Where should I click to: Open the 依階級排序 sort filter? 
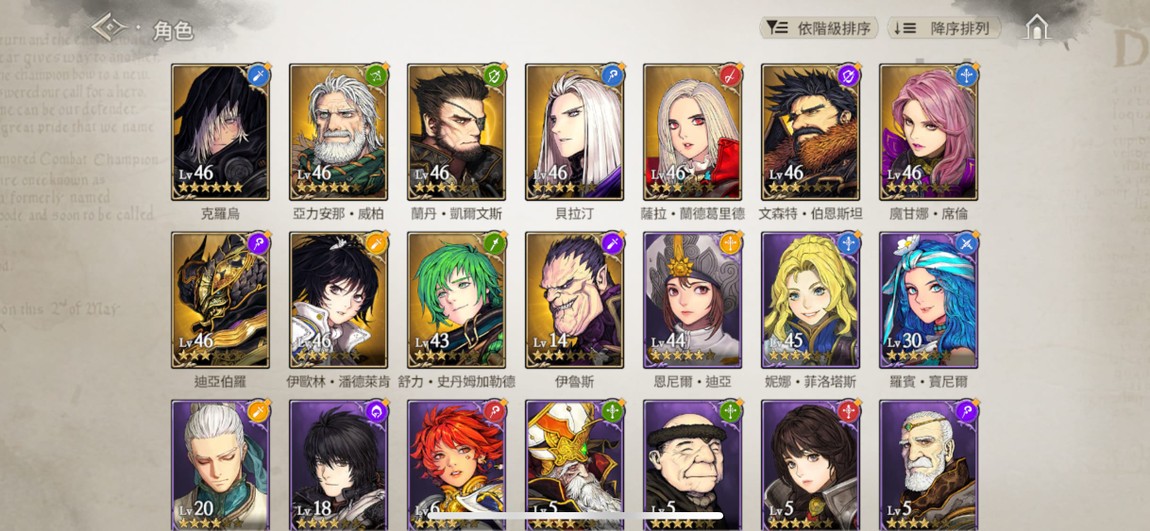(818, 29)
